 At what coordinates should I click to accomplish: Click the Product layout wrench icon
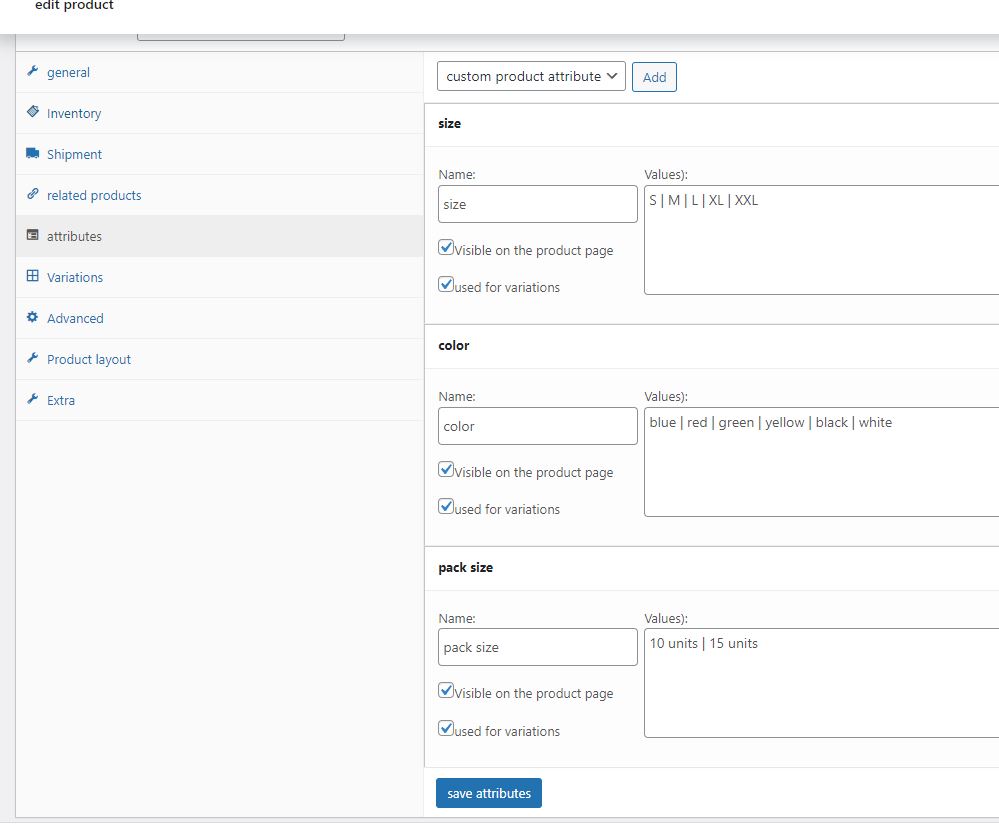click(32, 358)
